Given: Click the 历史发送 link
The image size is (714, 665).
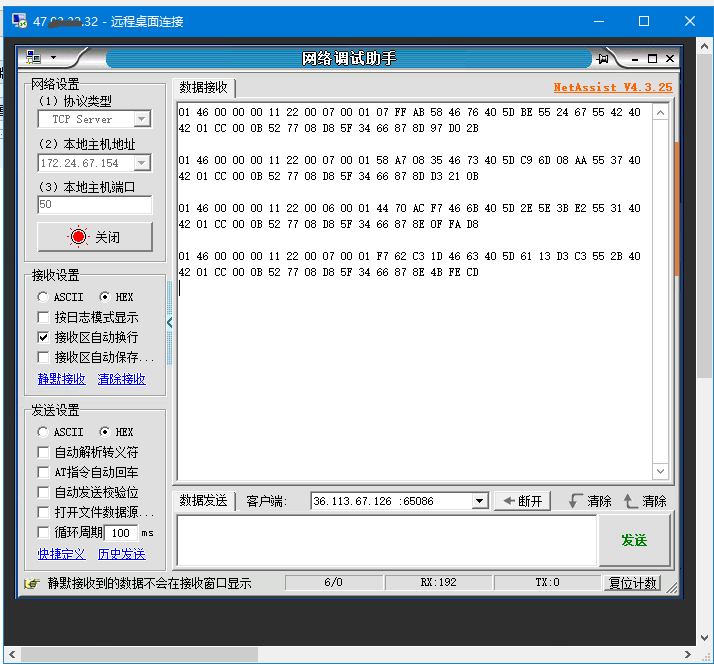Looking at the screenshot, I should (122, 554).
